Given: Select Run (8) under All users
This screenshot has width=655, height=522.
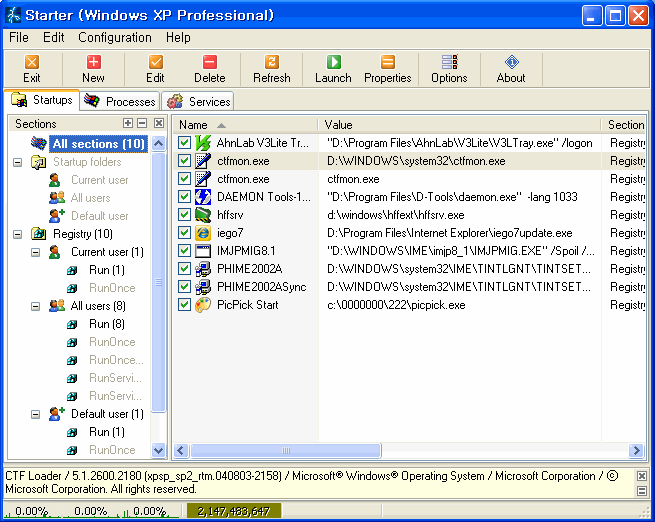Looking at the screenshot, I should click(107, 324).
